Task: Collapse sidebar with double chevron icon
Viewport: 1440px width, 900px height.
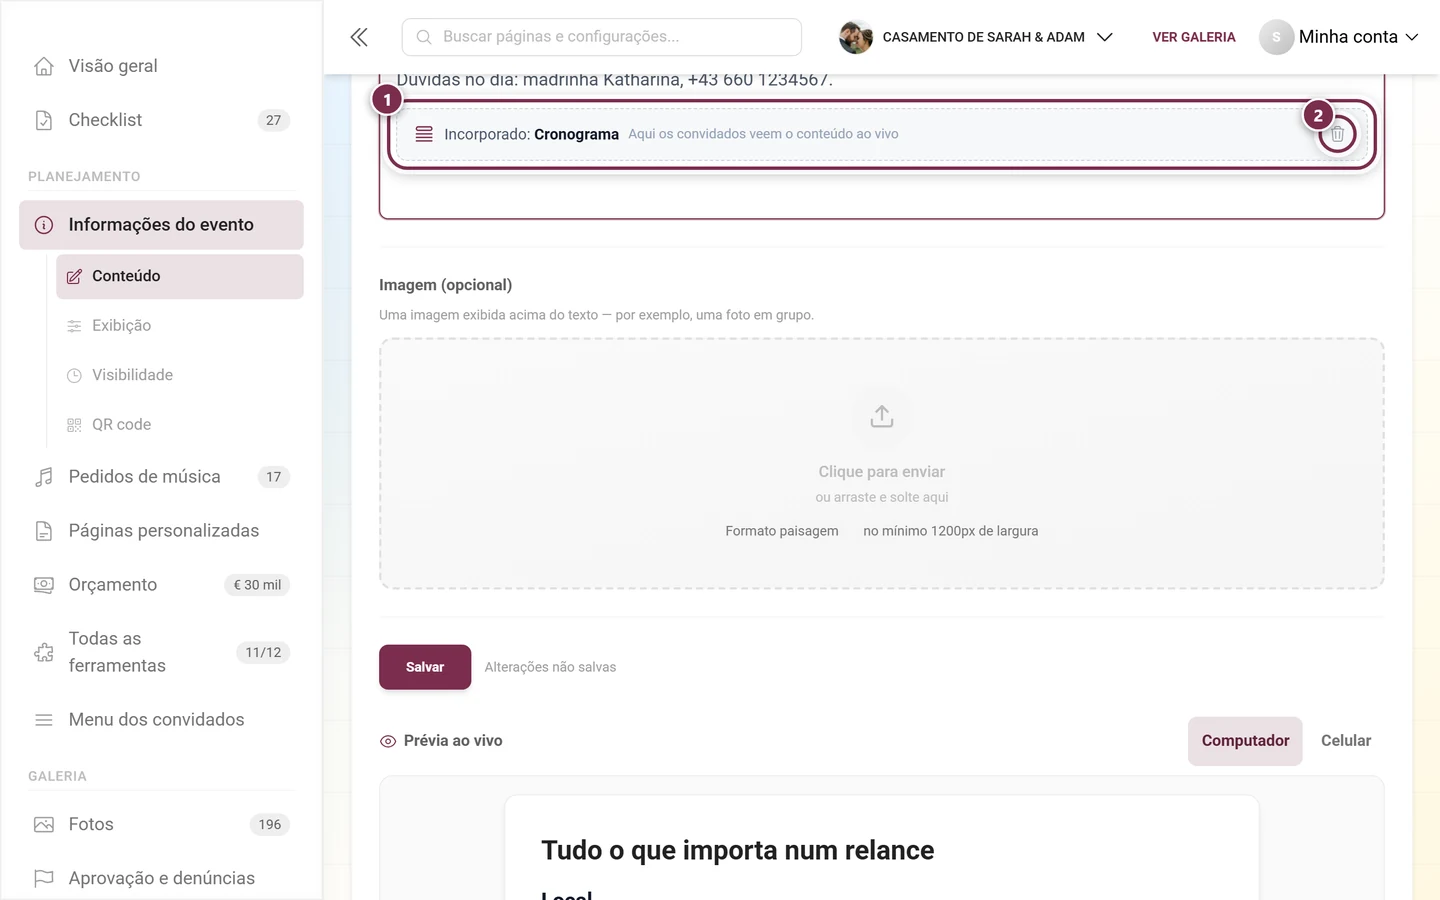Action: 359,37
